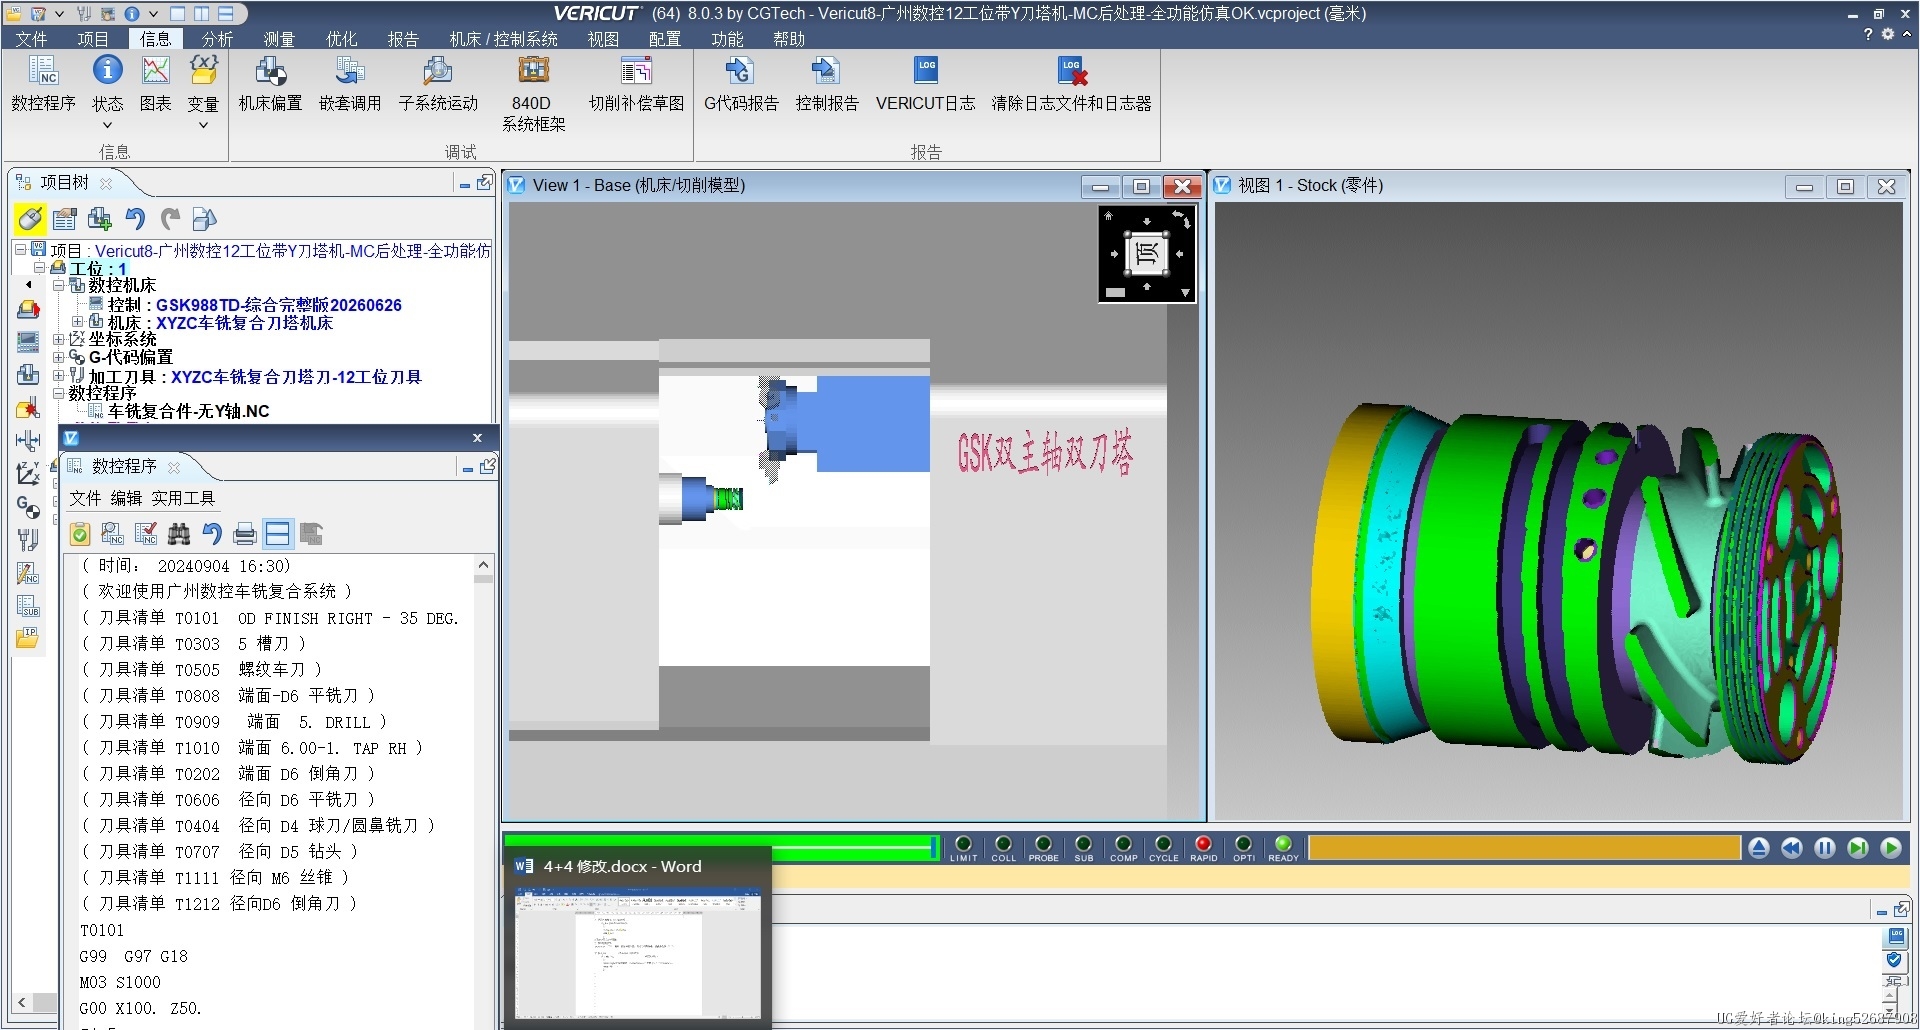This screenshot has width=1920, height=1030.
Task: Toggle the COLL indicator light
Action: pos(1003,845)
